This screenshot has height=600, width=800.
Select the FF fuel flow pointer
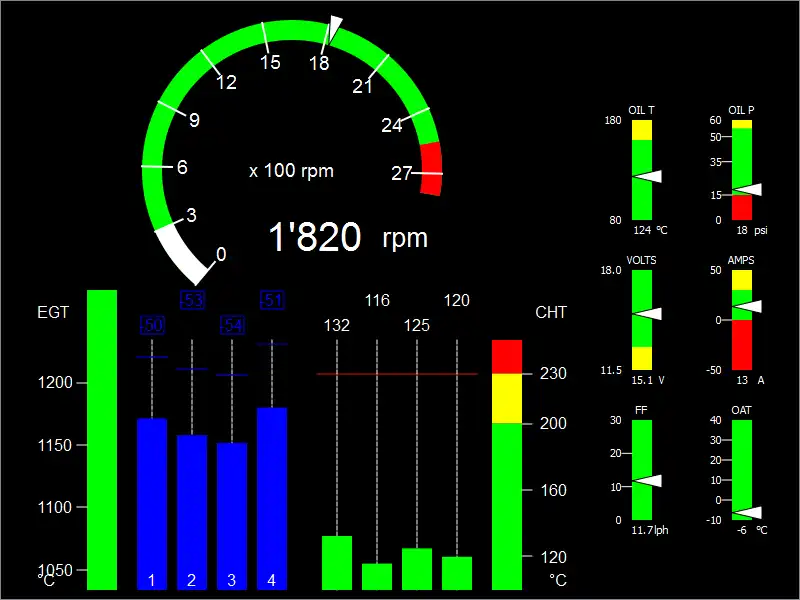coord(647,481)
